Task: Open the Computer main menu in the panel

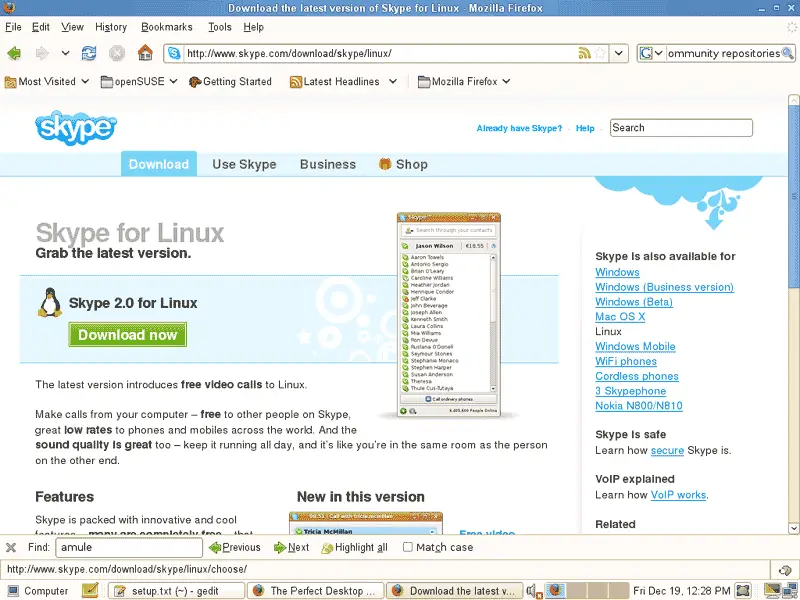Action: [x=38, y=591]
